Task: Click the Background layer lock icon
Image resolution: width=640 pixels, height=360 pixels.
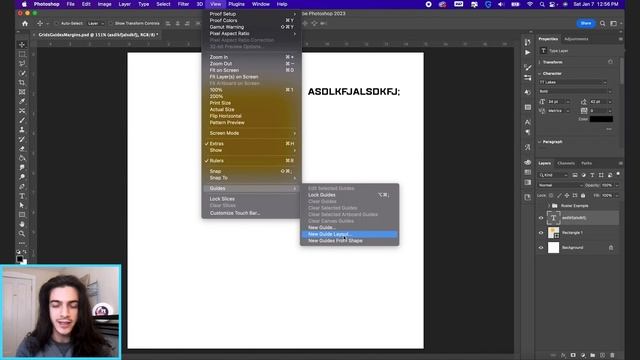Action: click(x=611, y=248)
